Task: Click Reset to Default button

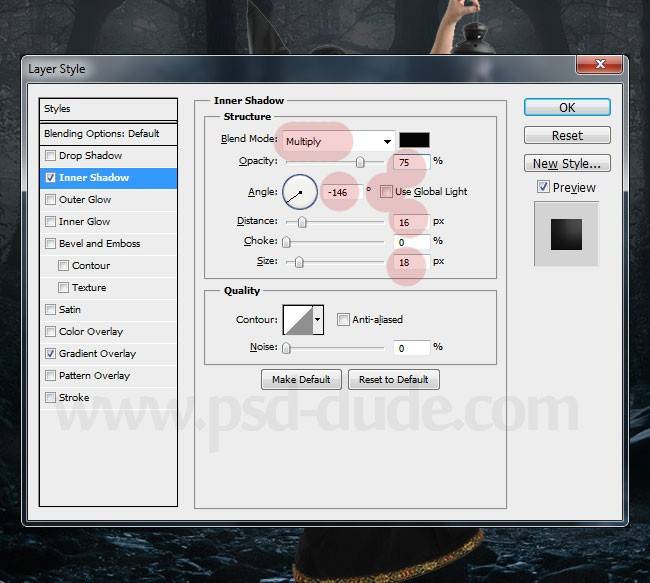Action: 394,380
